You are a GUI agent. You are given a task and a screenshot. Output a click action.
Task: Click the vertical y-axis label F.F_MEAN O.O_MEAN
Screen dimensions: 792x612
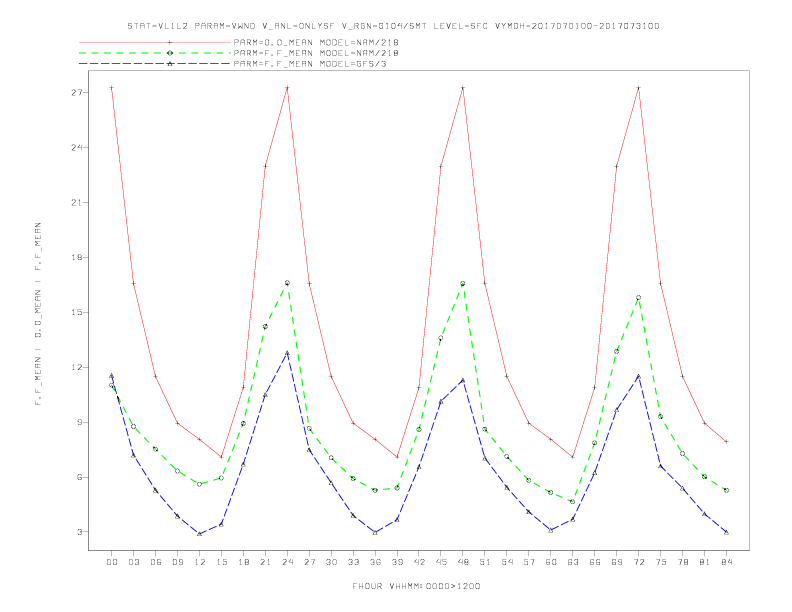(38, 314)
